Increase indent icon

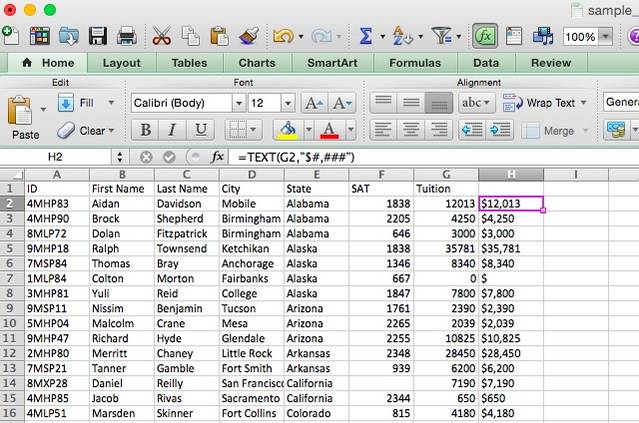500,130
